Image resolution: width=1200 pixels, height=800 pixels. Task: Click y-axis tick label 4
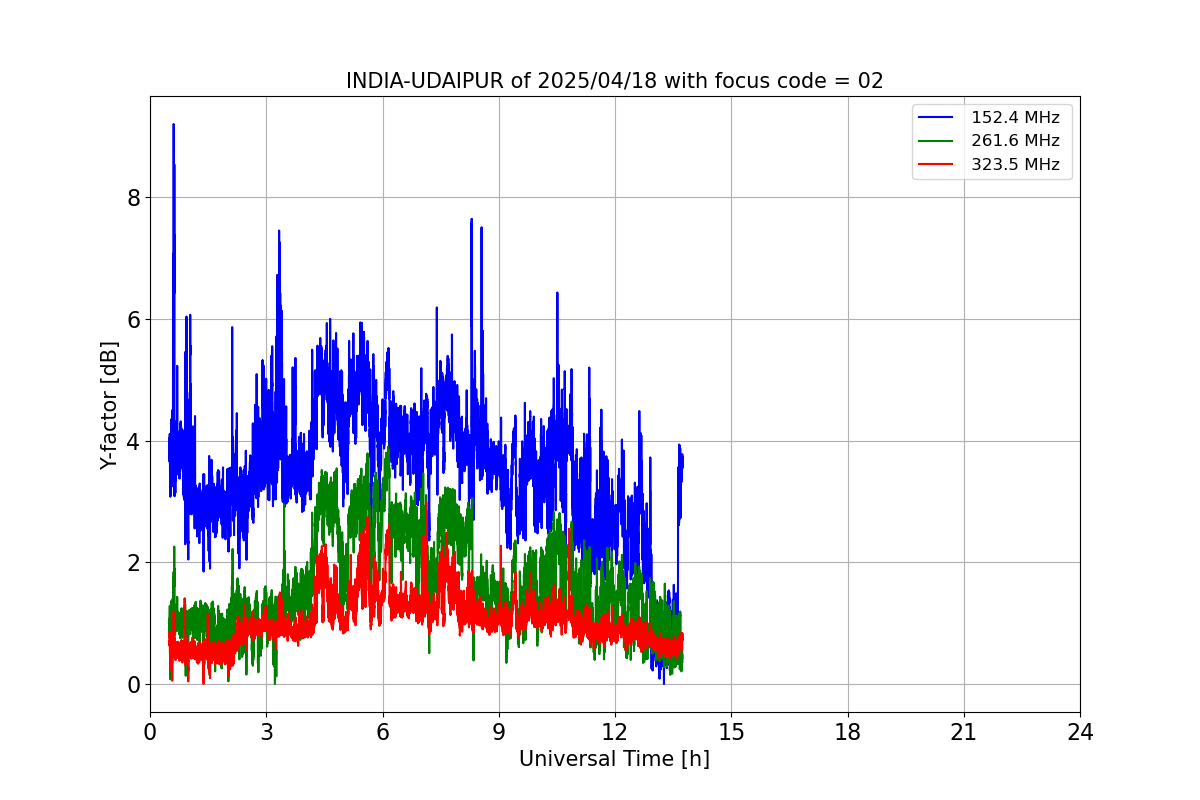click(133, 441)
